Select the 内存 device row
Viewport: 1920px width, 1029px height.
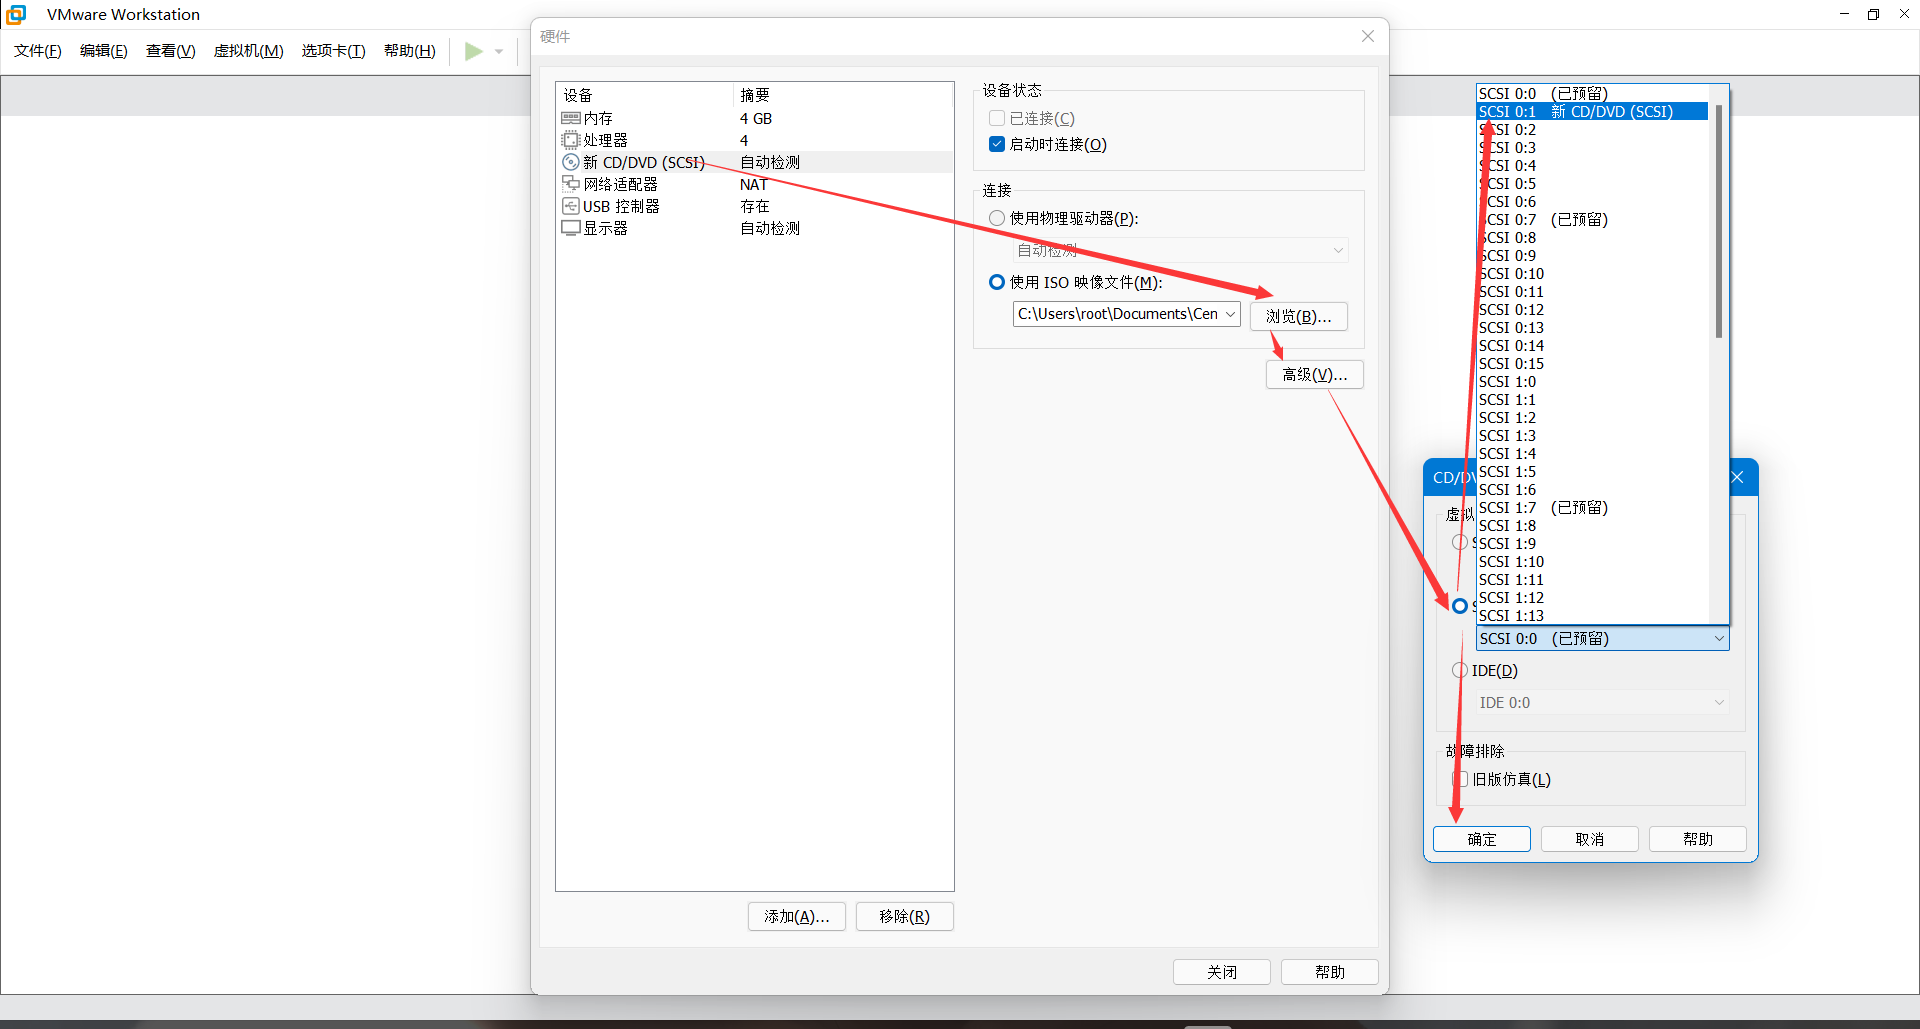[x=755, y=118]
